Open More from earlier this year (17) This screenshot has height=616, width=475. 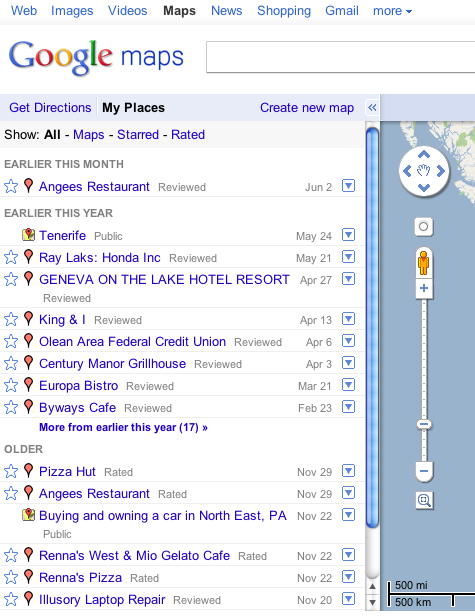[x=123, y=427]
